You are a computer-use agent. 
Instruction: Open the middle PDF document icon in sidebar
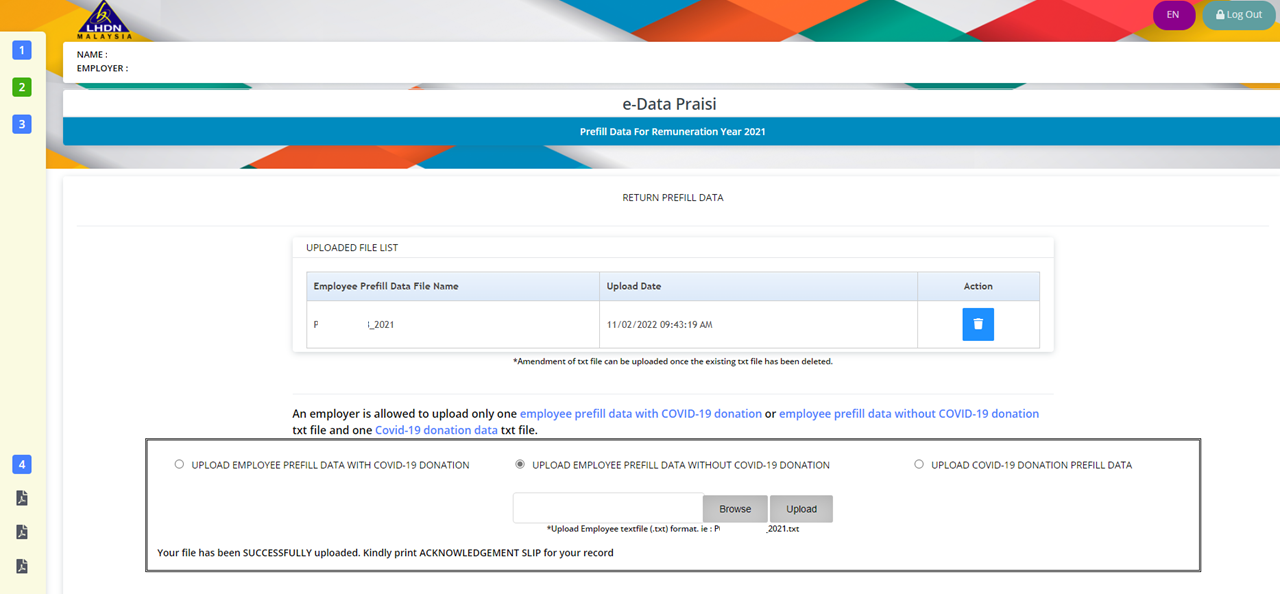coord(22,532)
